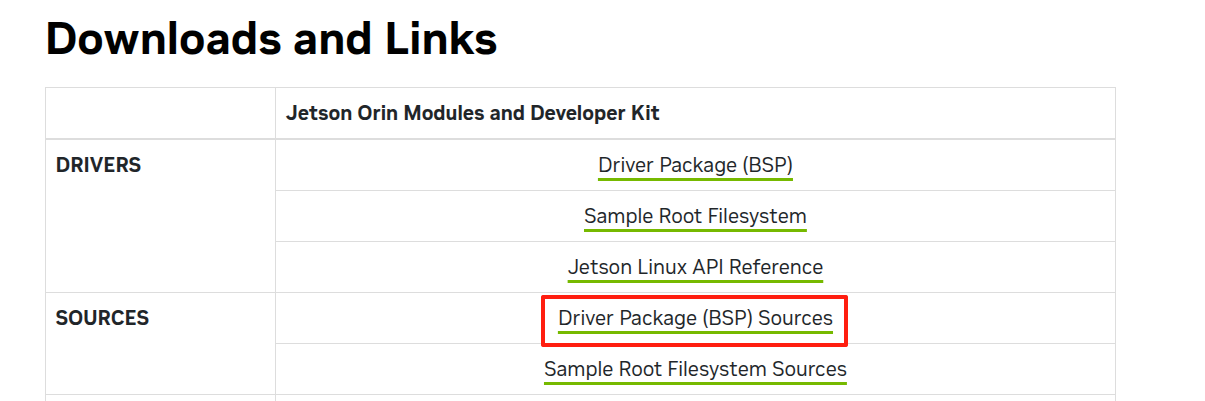Image resolution: width=1205 pixels, height=401 pixels.
Task: Open the Driver Package (BSP) link
Action: point(695,165)
